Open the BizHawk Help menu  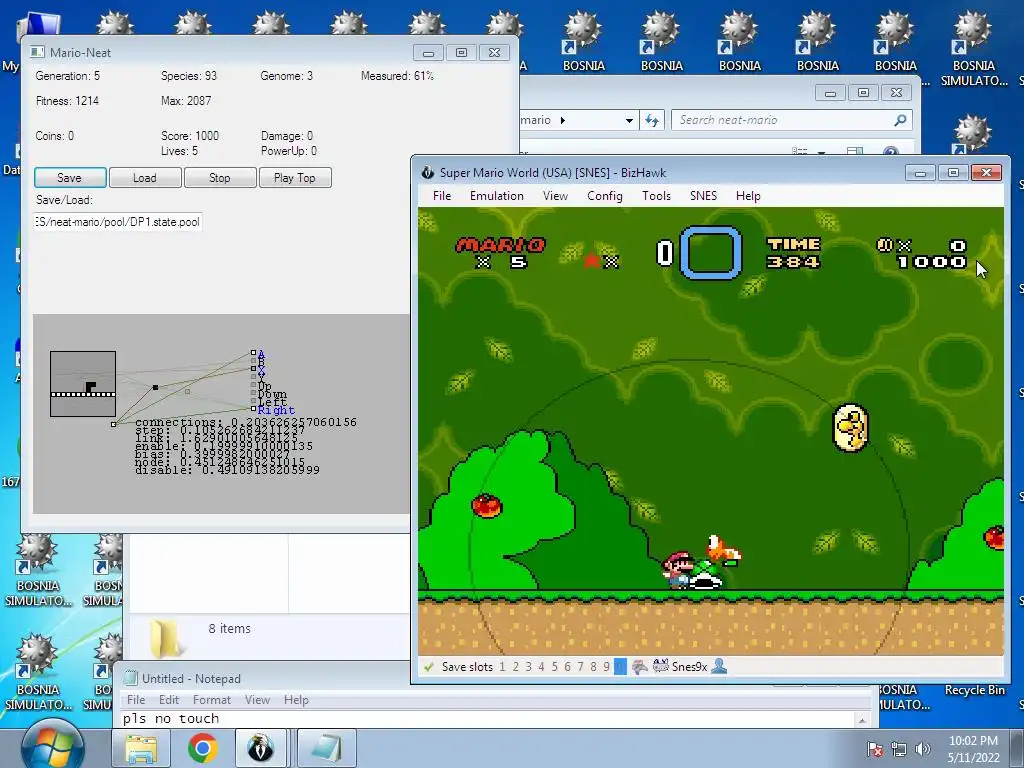pos(748,196)
